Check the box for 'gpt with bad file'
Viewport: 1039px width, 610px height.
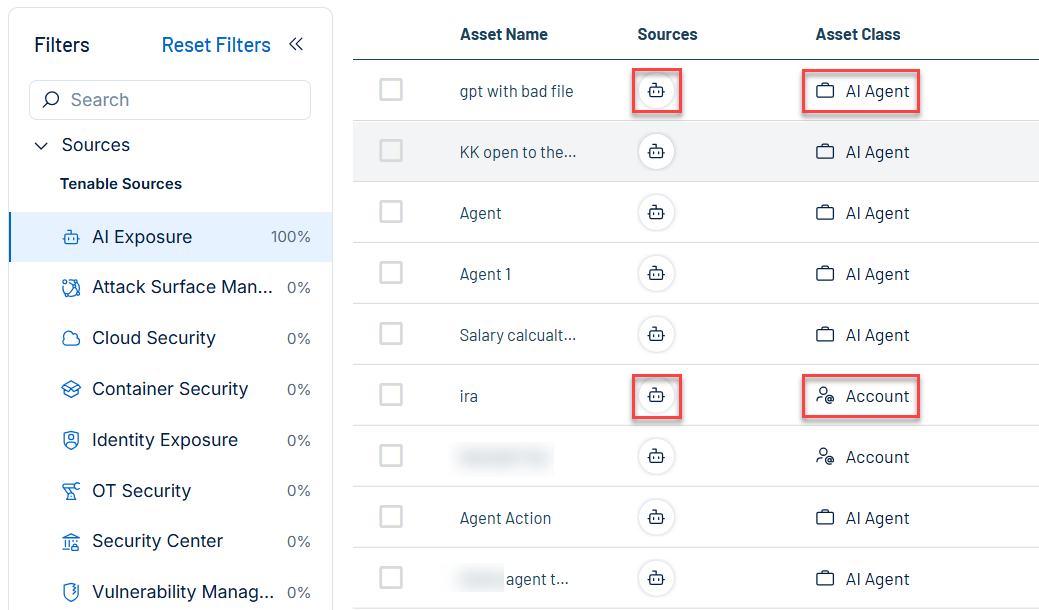(x=391, y=90)
